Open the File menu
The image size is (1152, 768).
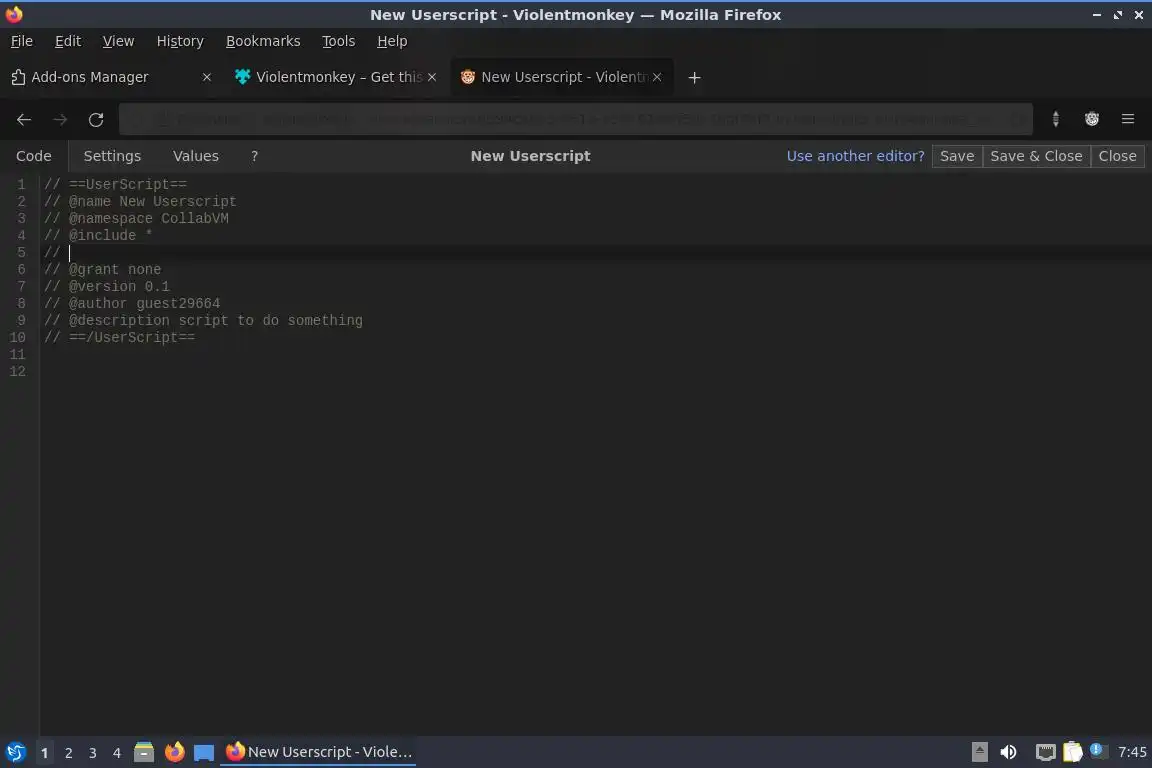tap(21, 41)
